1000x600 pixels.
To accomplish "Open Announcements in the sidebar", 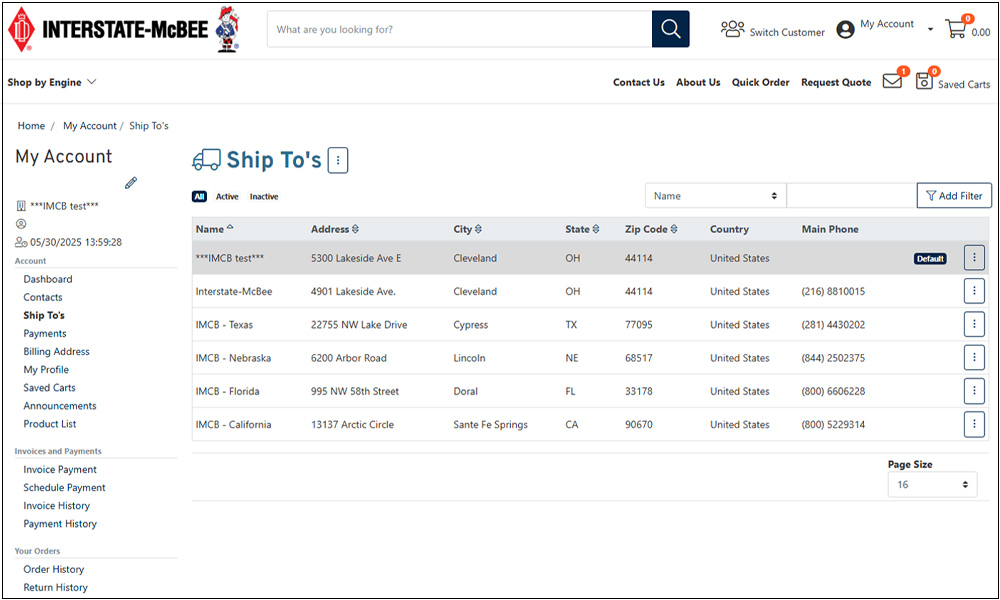I will tap(60, 406).
